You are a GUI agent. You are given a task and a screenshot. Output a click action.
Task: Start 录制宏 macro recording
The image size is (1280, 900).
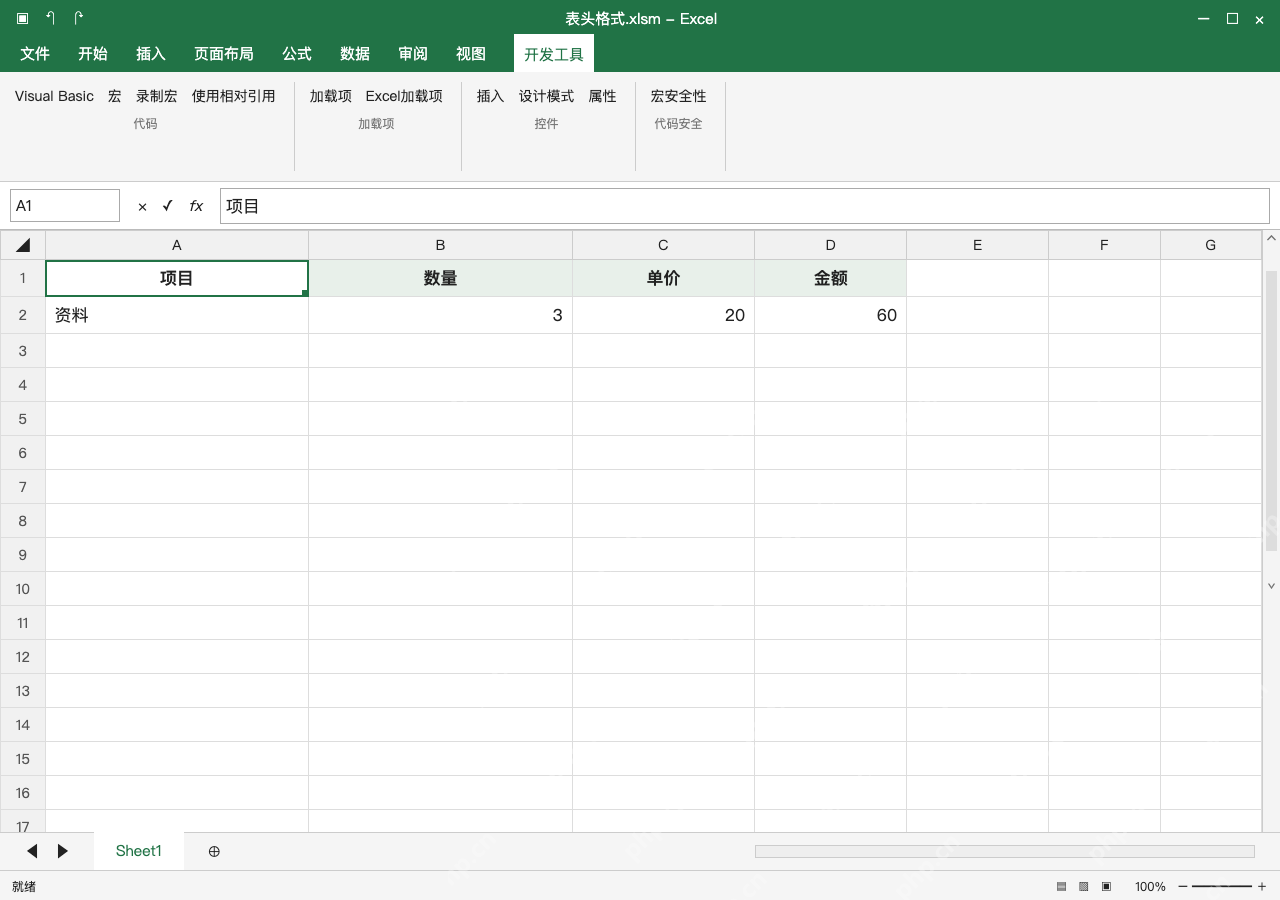[x=157, y=96]
